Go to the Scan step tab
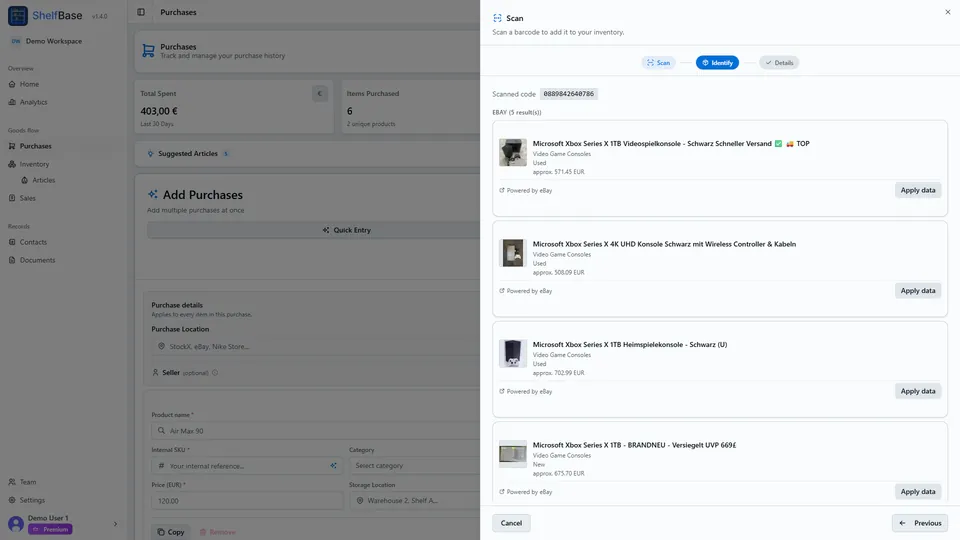 (659, 63)
